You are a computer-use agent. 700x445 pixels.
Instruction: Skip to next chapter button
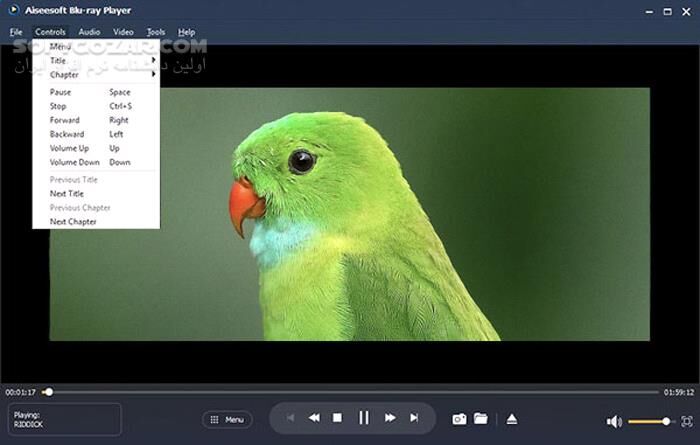pos(414,418)
